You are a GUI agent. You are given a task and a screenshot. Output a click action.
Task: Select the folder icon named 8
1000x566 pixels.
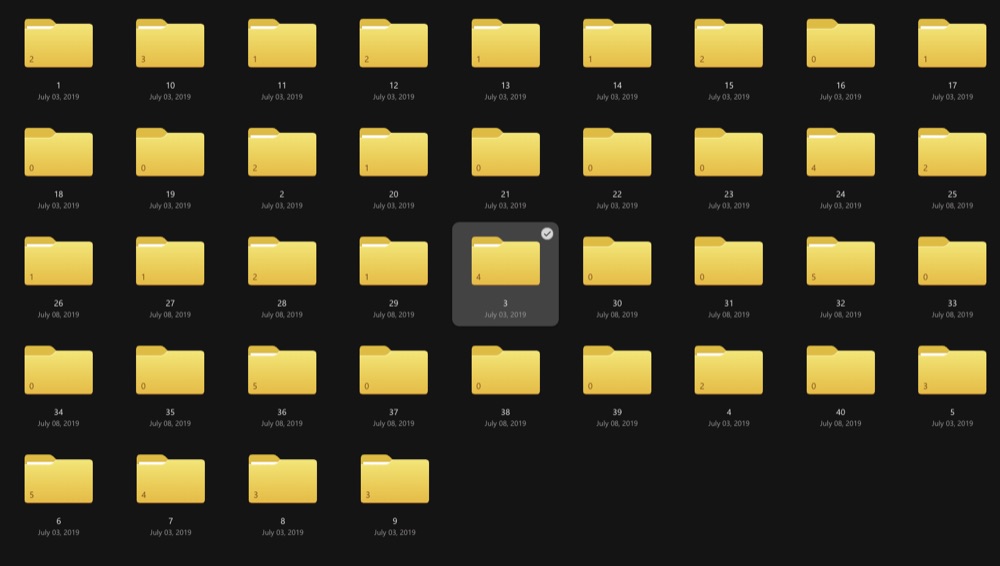pyautogui.click(x=283, y=479)
